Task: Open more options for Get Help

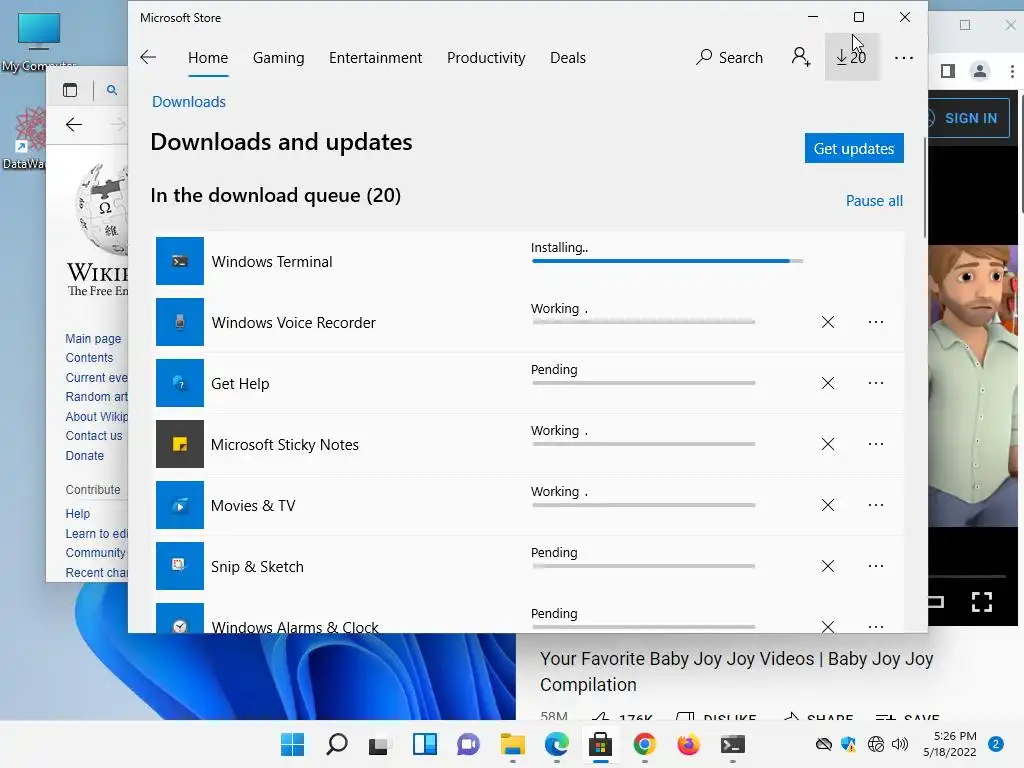Action: (876, 383)
